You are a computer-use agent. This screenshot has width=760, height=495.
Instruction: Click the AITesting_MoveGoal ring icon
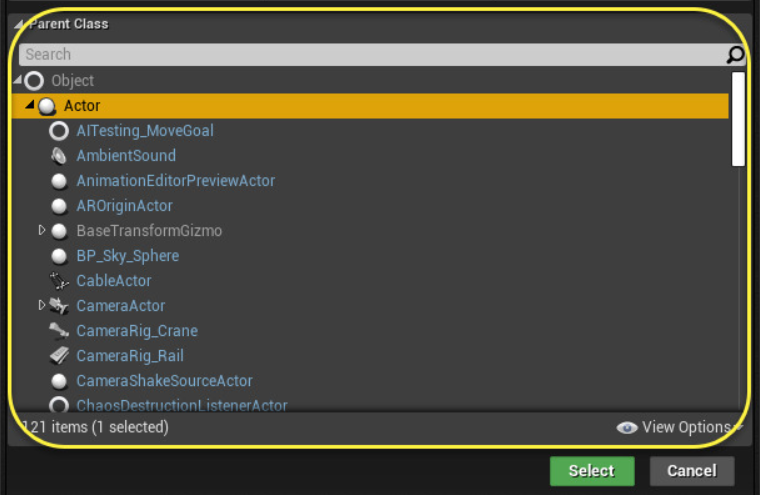(59, 131)
